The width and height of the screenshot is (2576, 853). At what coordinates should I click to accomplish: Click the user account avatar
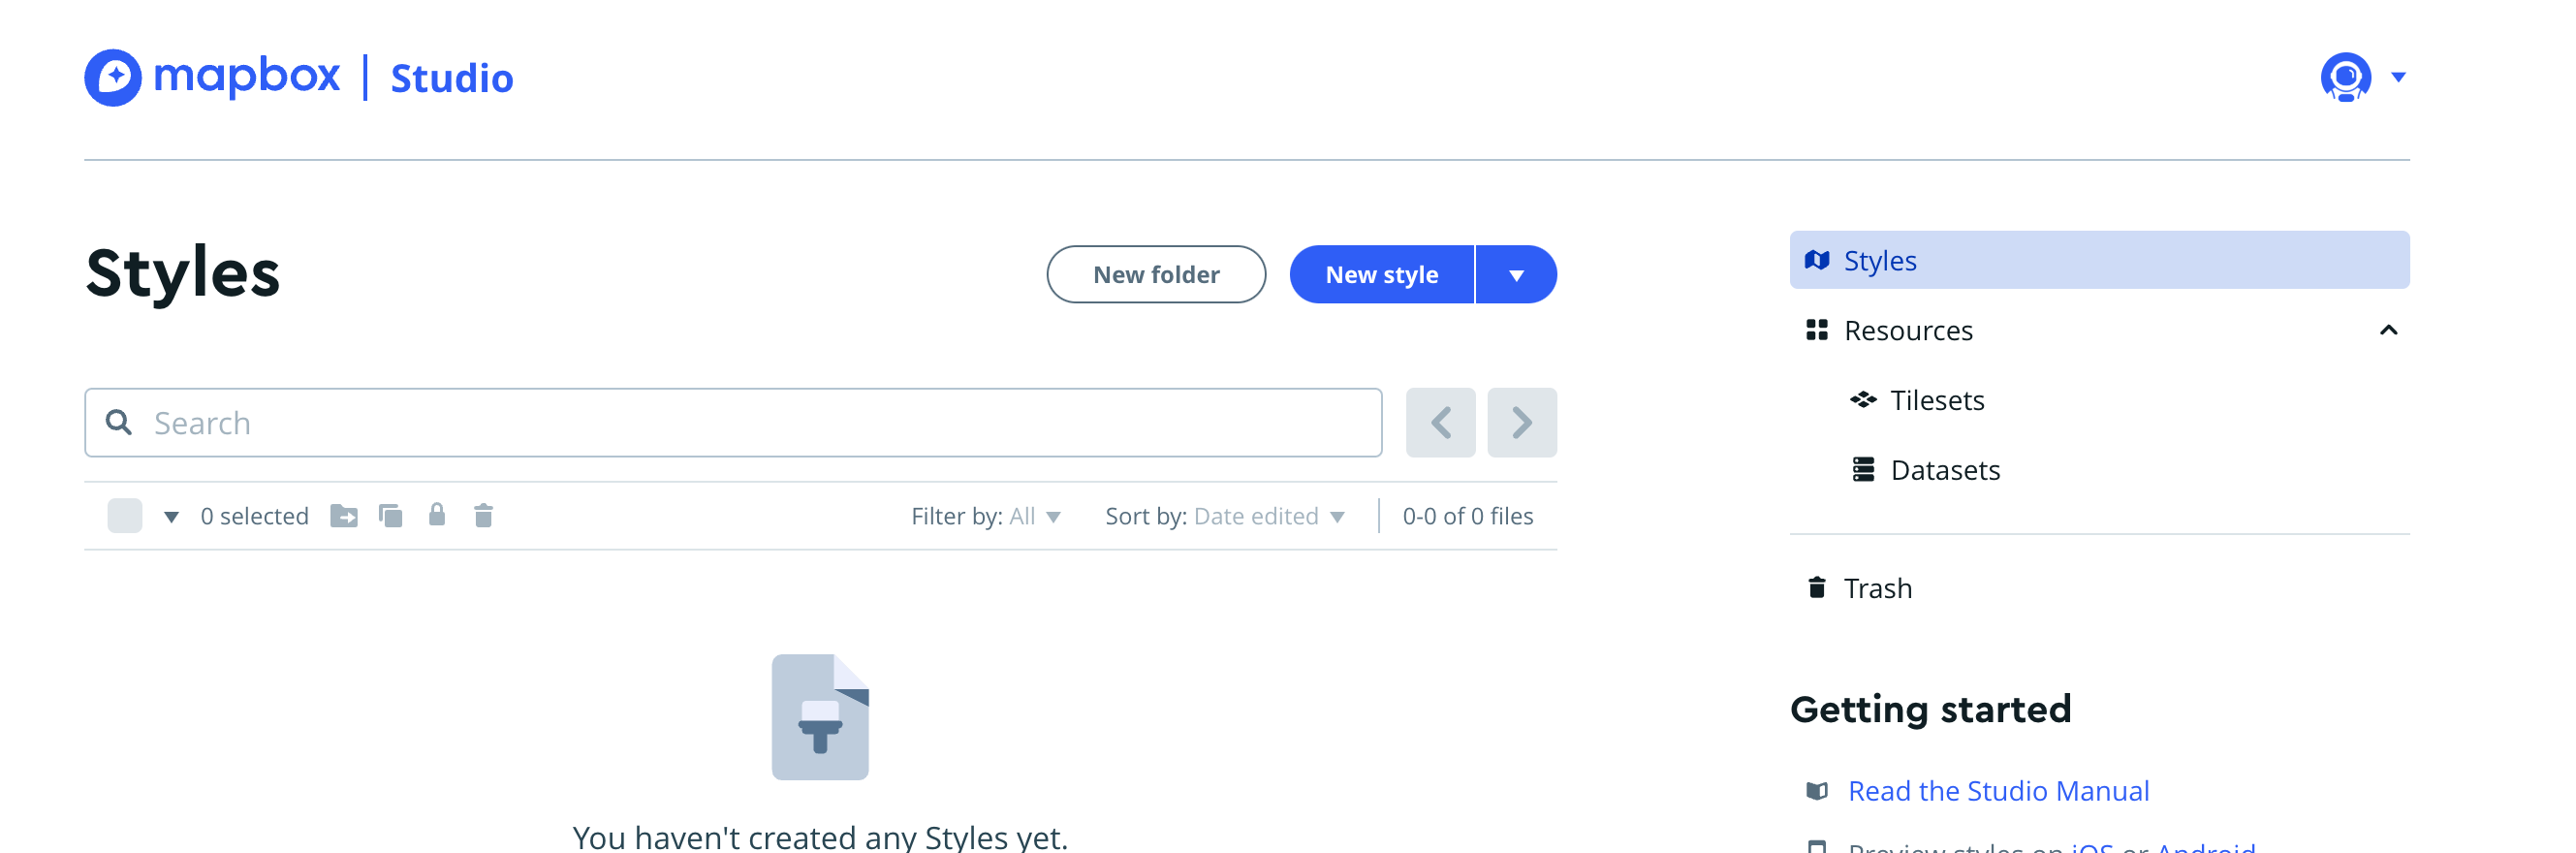pyautogui.click(x=2345, y=76)
